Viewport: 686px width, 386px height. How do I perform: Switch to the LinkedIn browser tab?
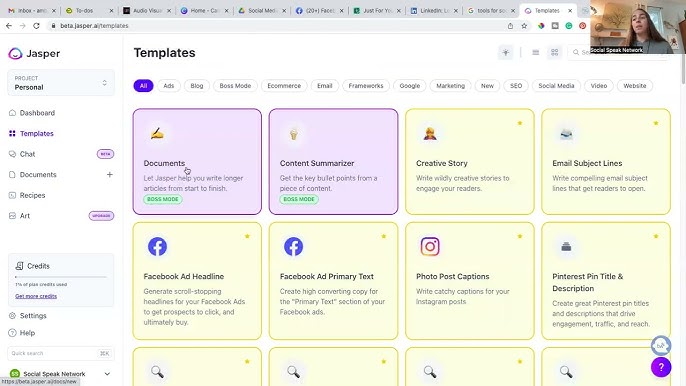tap(433, 11)
